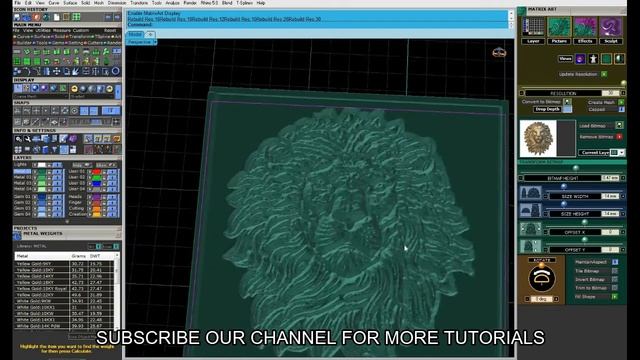Click the white figure view icon
The image size is (640, 360).
point(593,59)
